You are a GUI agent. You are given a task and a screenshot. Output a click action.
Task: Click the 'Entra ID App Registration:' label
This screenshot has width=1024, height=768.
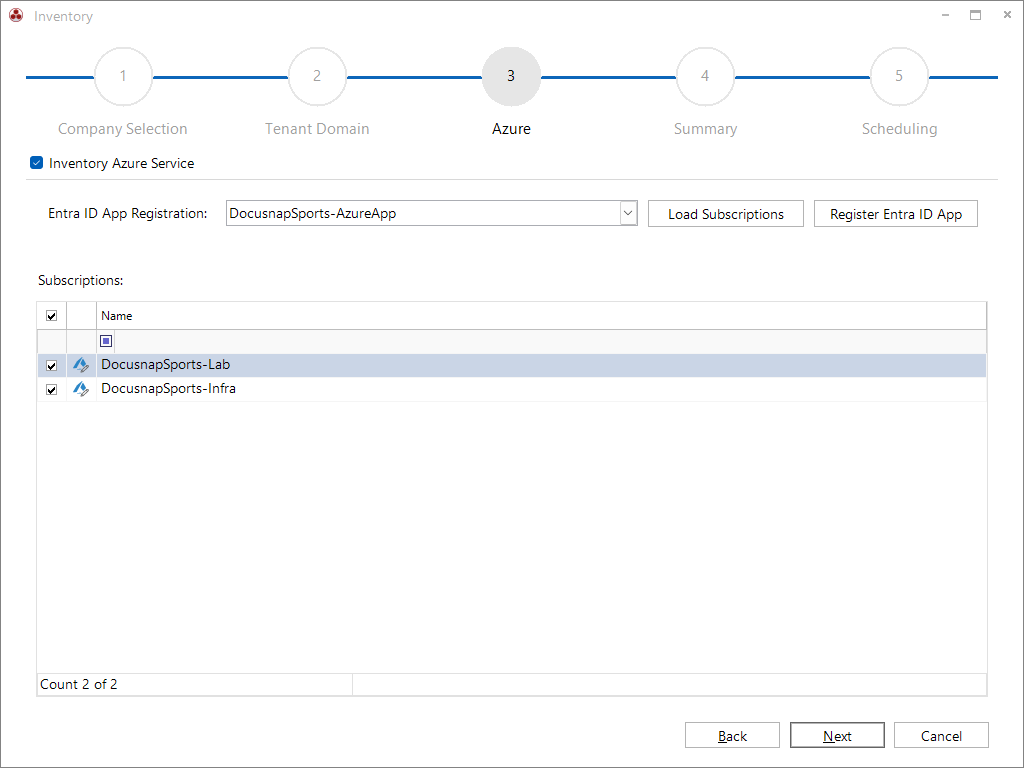127,214
